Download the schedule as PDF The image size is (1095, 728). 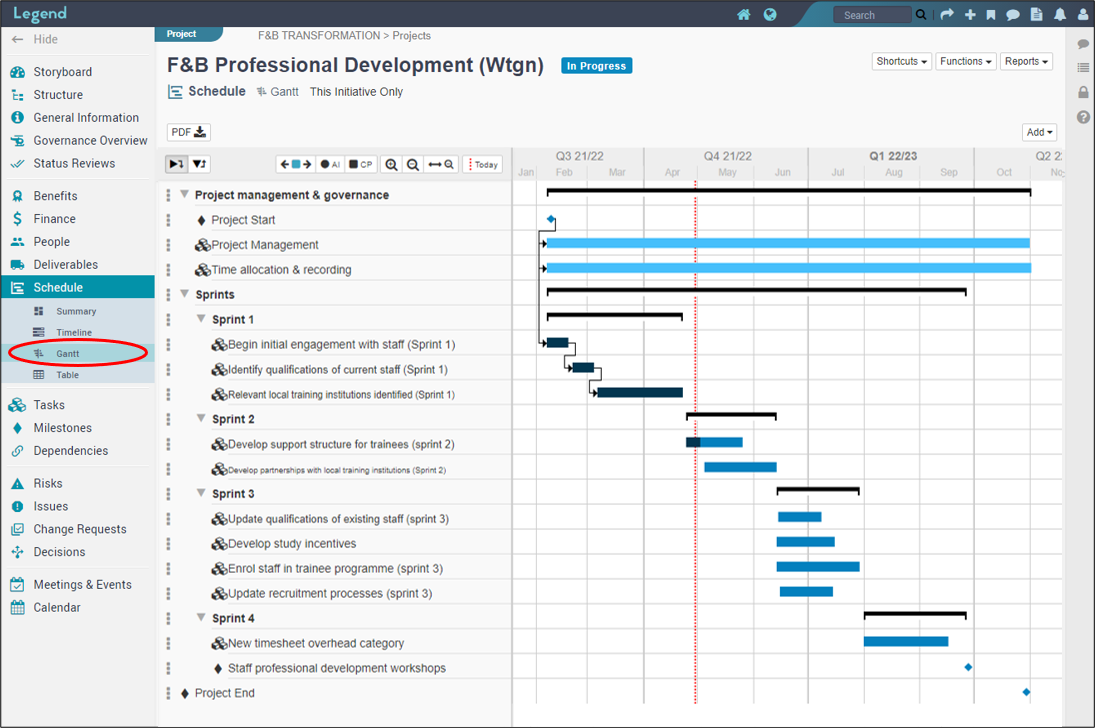click(x=189, y=132)
